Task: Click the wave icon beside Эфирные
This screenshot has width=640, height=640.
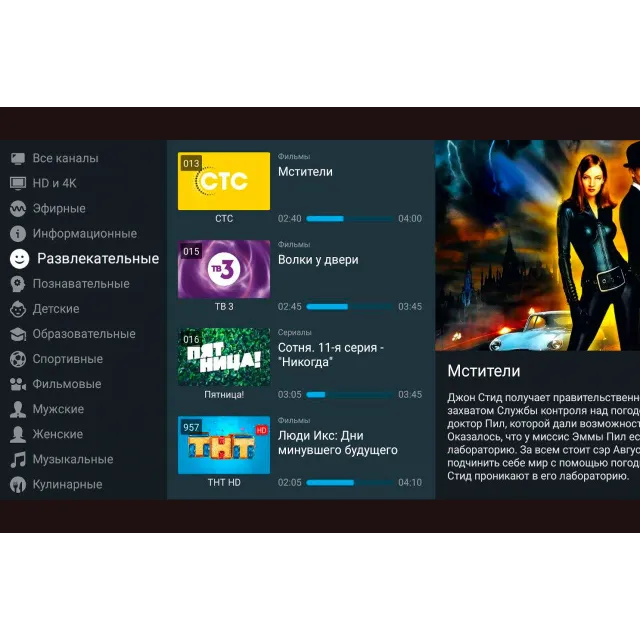Action: (x=18, y=209)
